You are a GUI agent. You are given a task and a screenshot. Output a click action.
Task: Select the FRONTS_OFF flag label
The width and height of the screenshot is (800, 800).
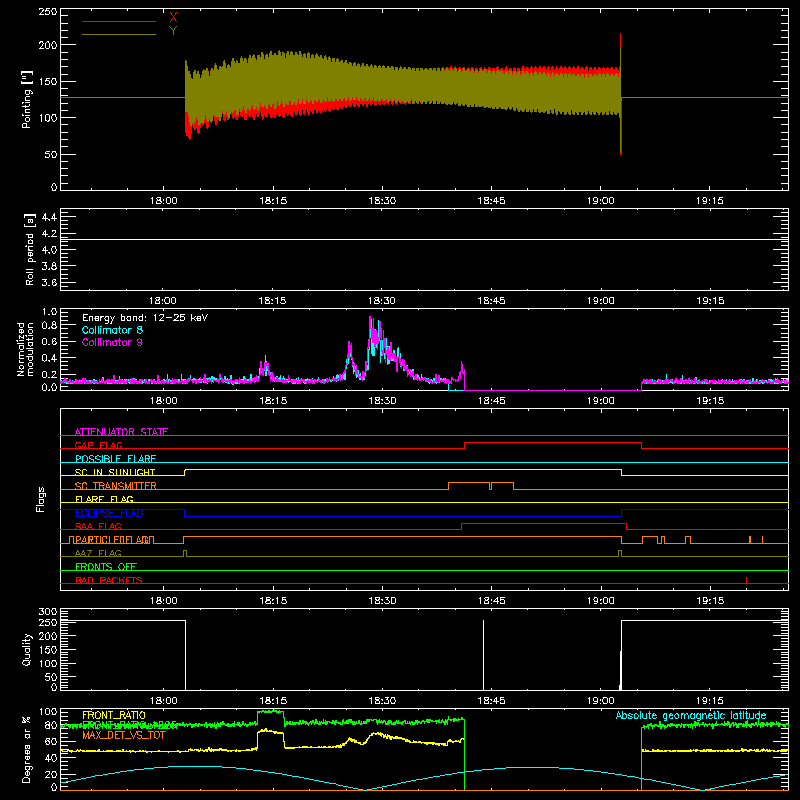pos(106,567)
